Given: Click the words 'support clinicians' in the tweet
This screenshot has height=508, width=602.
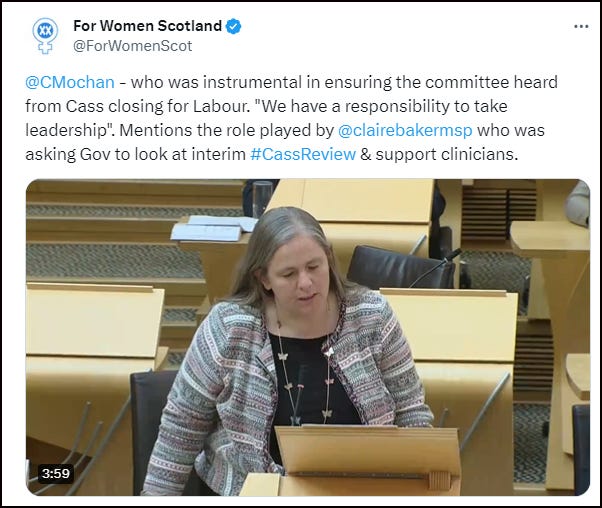Looking at the screenshot, I should (x=445, y=154).
